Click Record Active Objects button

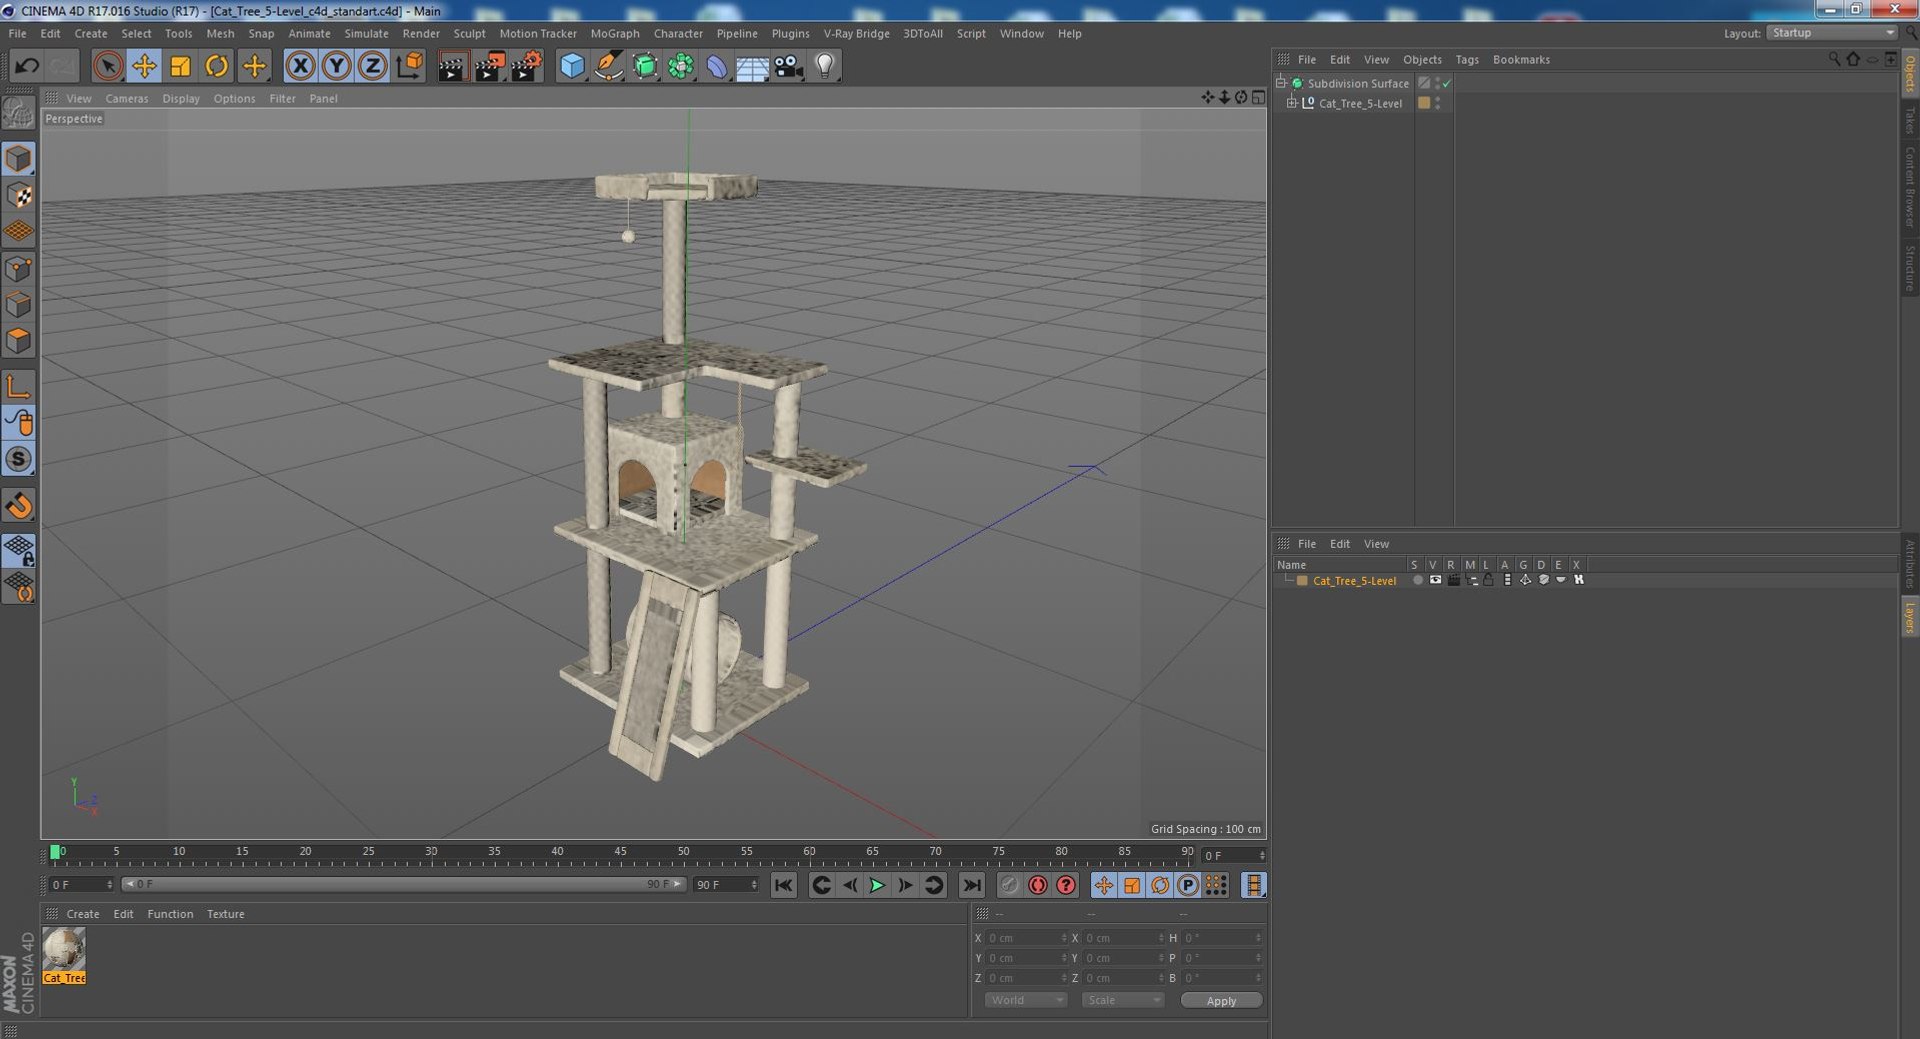coord(1009,885)
